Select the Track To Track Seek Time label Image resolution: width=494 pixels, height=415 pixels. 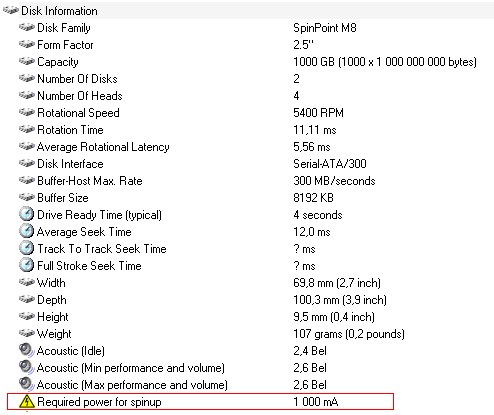[x=102, y=249]
